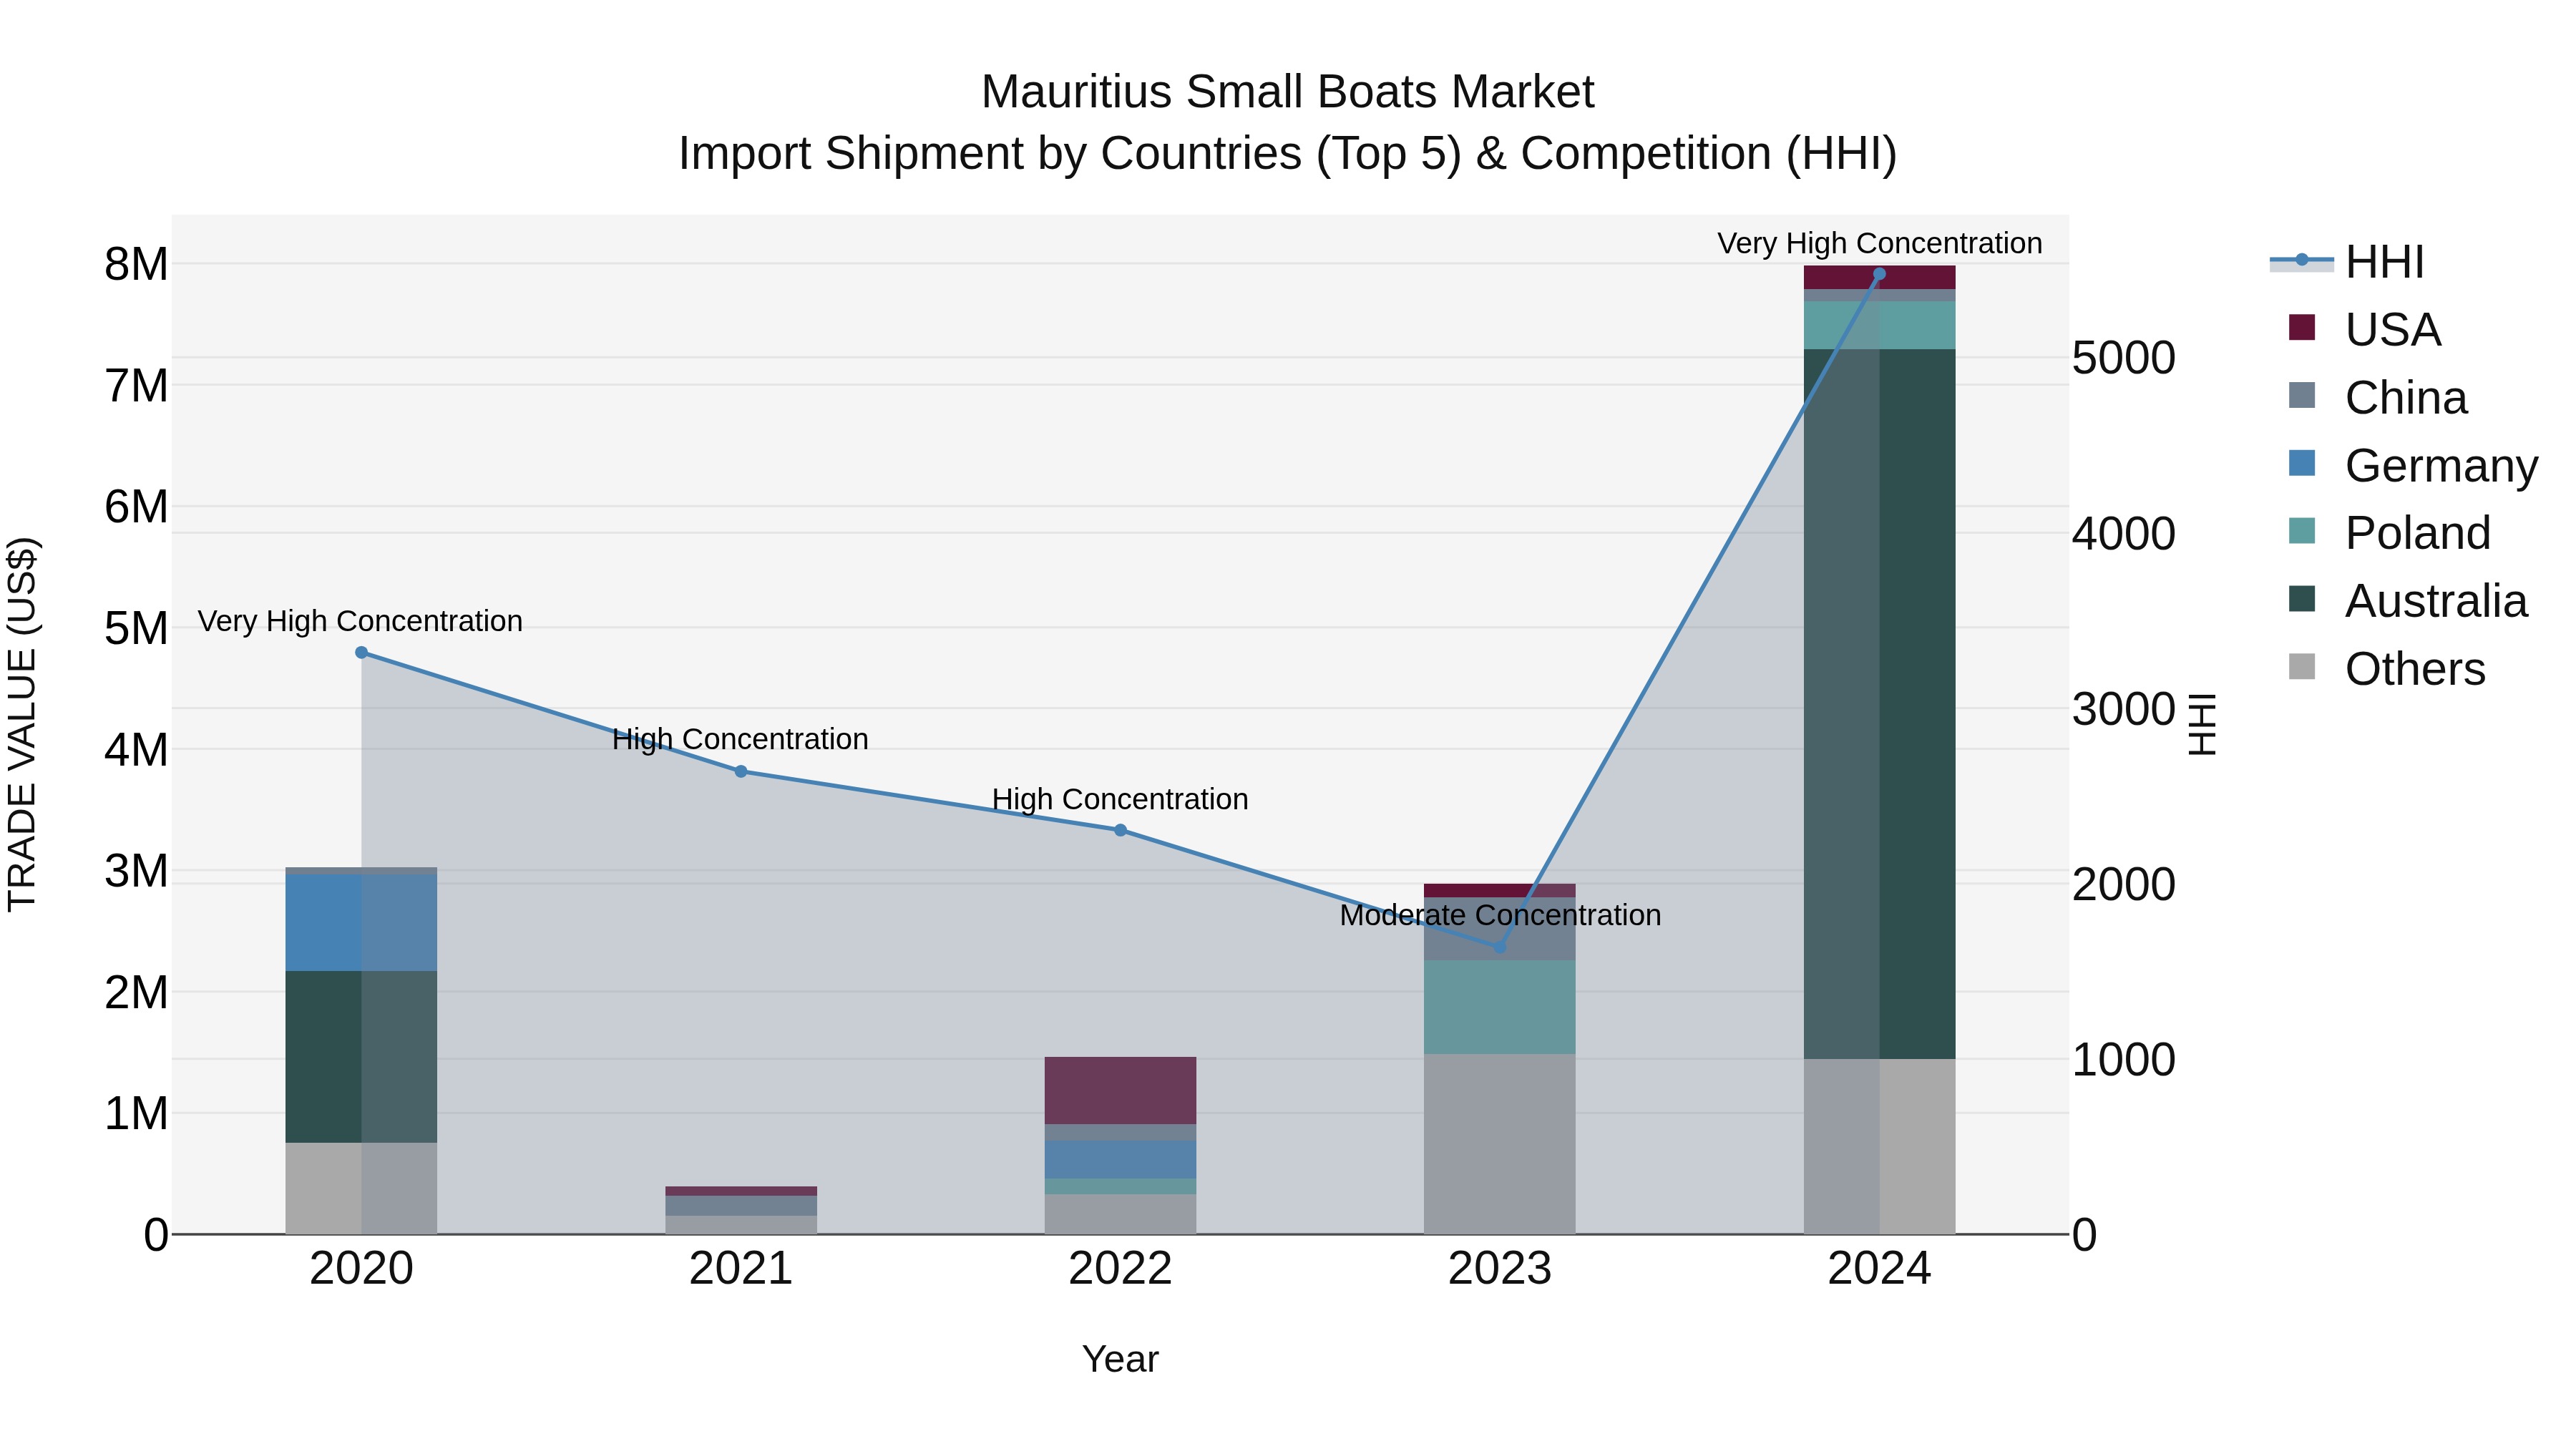Click the 2020 Australia bar segment
This screenshot has width=2576, height=1449.
pos(362,1057)
